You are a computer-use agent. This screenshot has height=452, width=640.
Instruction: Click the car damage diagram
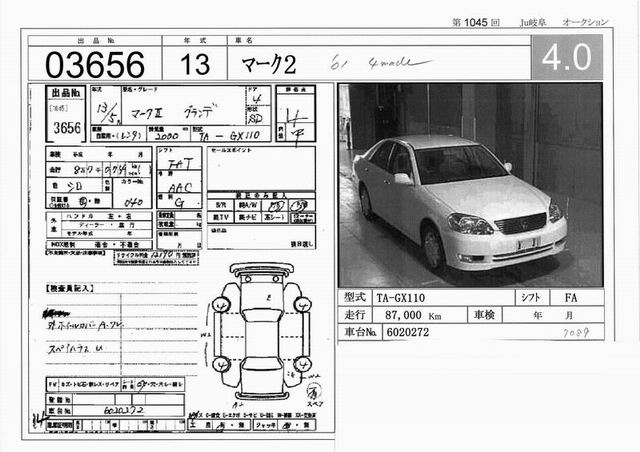(x=262, y=331)
